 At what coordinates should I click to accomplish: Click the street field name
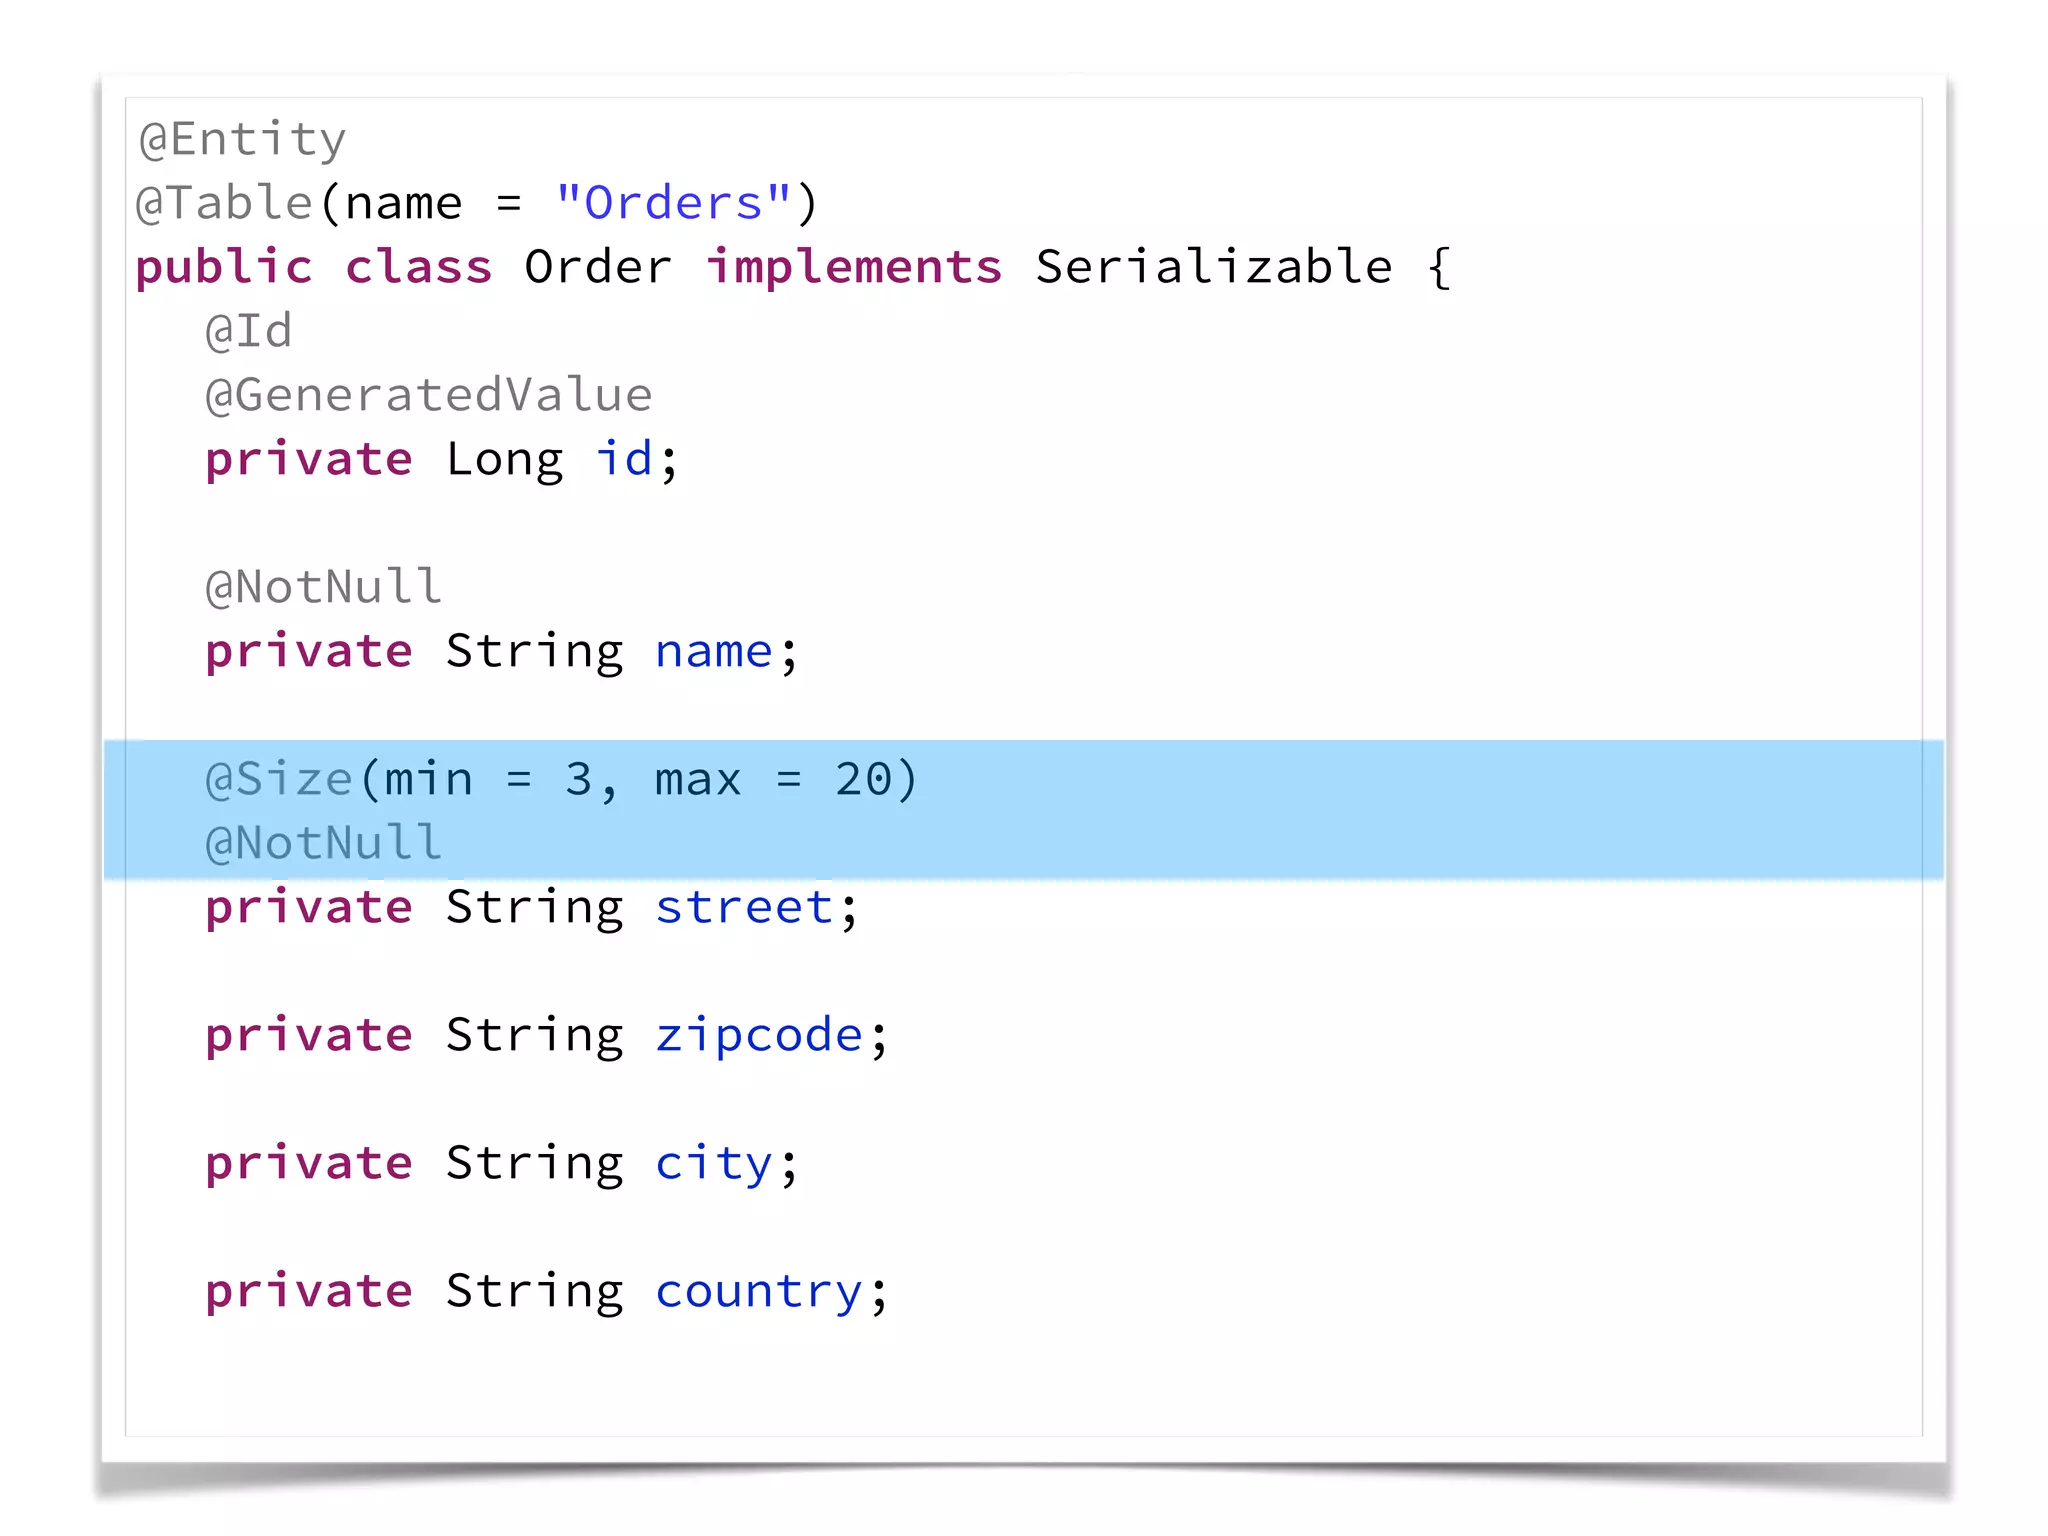point(744,907)
